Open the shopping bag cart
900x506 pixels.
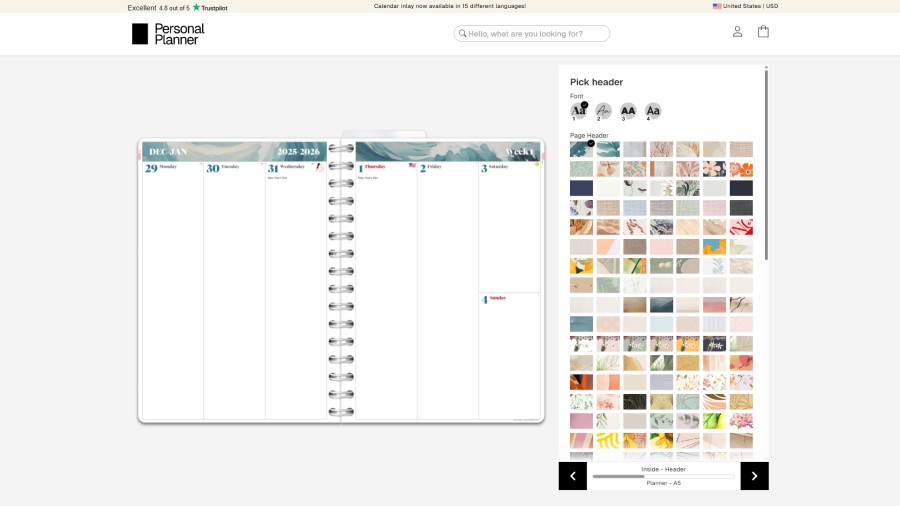(x=763, y=32)
